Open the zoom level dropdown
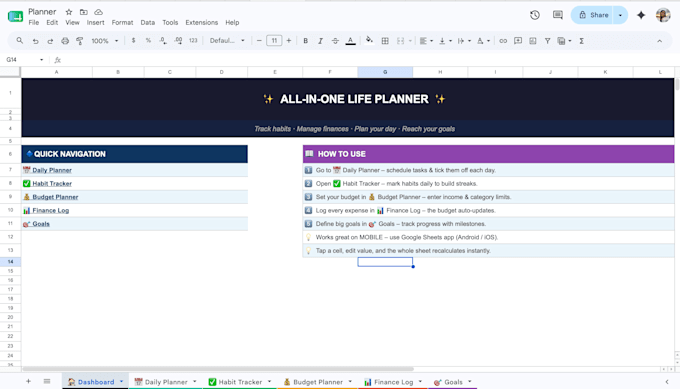This screenshot has height=389, width=680. pos(105,41)
